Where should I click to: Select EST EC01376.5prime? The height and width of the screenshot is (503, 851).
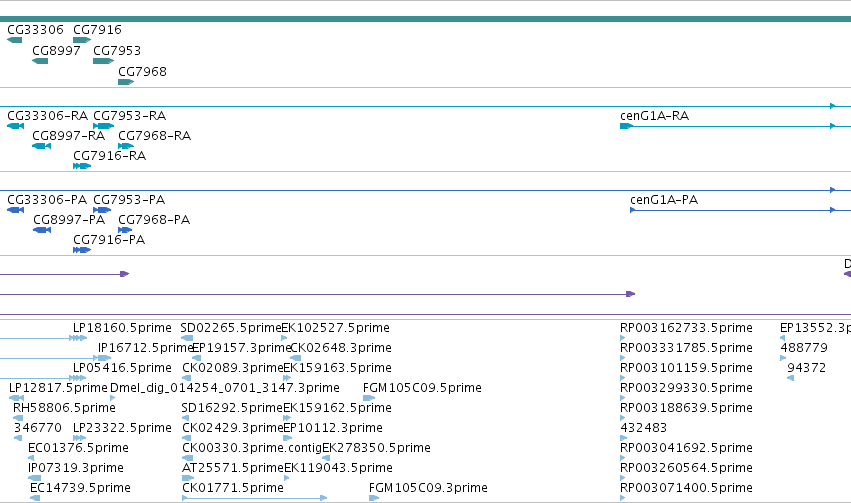pyautogui.click(x=78, y=448)
